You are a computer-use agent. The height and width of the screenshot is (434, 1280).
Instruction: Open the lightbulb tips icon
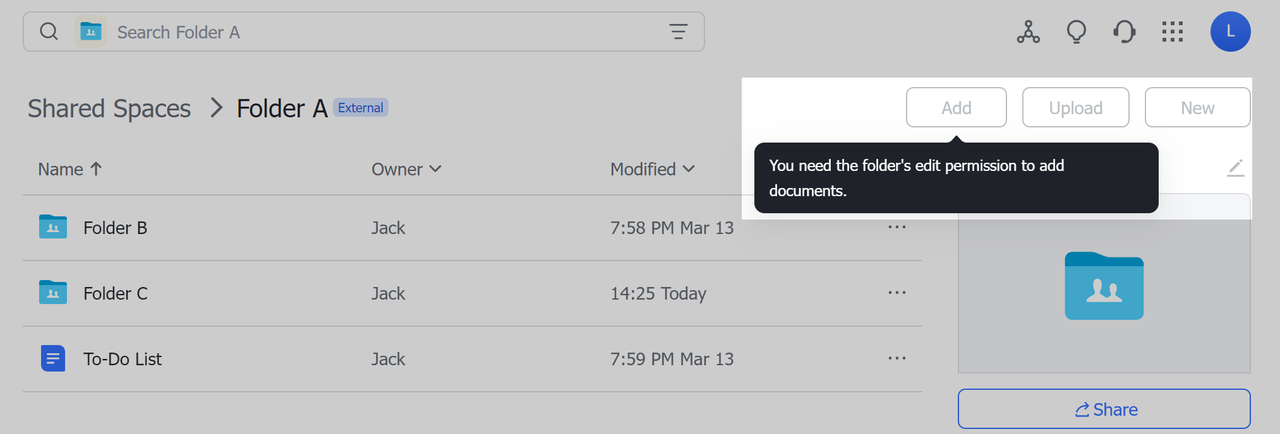coord(1076,32)
